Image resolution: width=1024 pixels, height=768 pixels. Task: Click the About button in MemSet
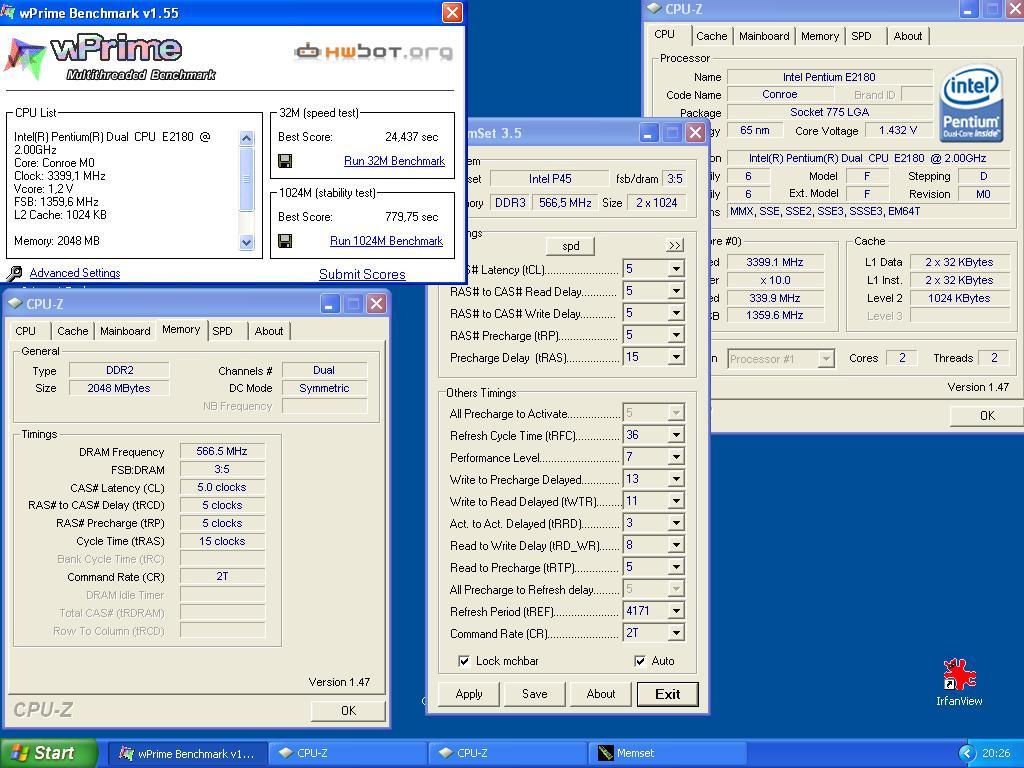tap(600, 694)
